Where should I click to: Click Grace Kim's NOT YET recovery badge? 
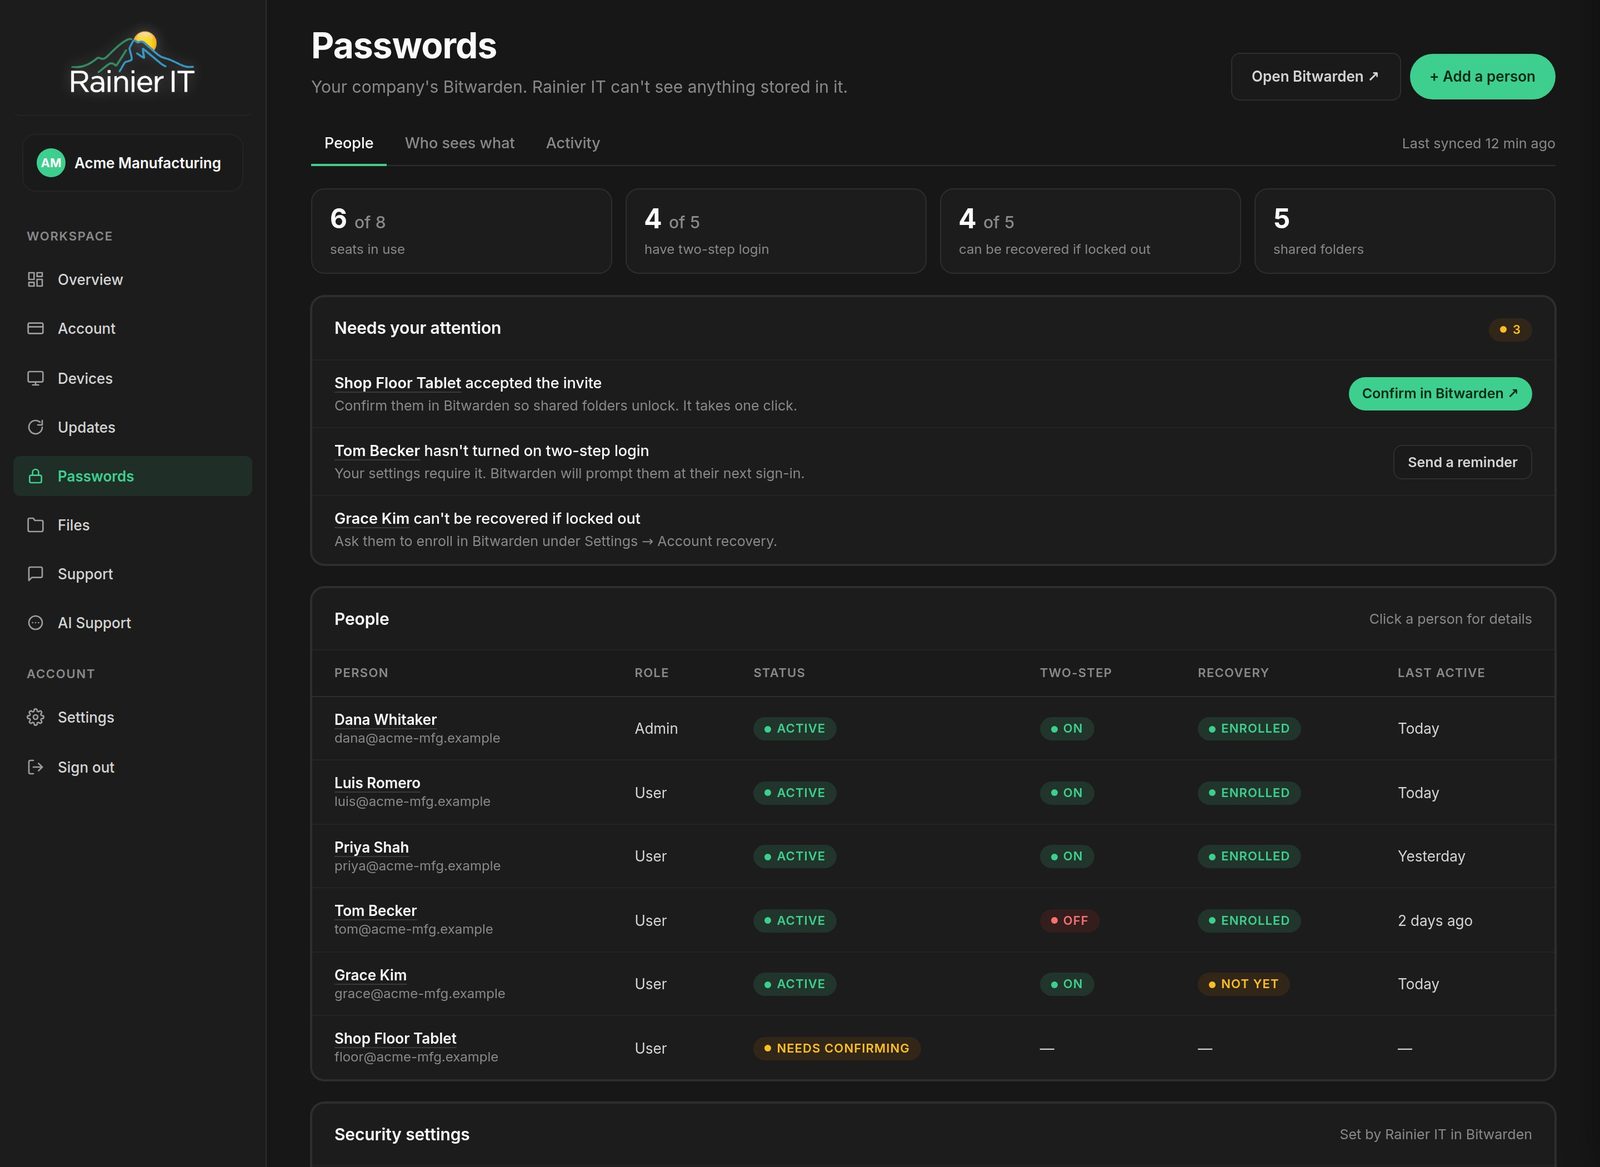click(1244, 984)
